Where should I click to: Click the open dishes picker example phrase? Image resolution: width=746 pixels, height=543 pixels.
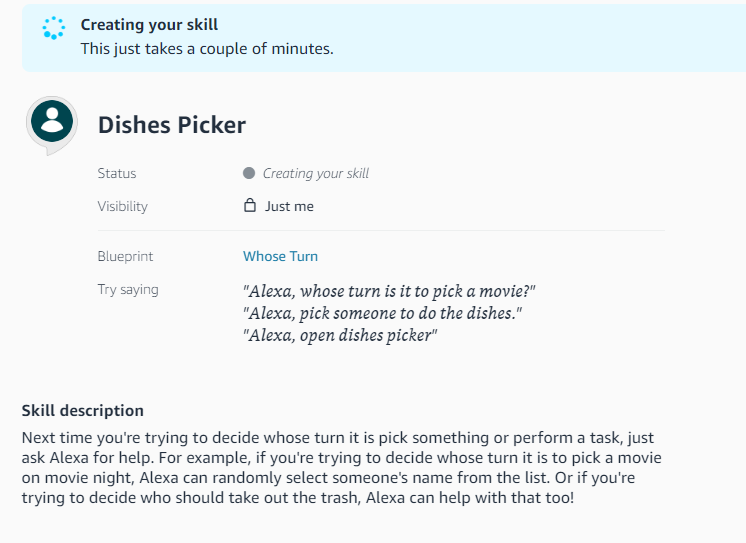point(340,335)
